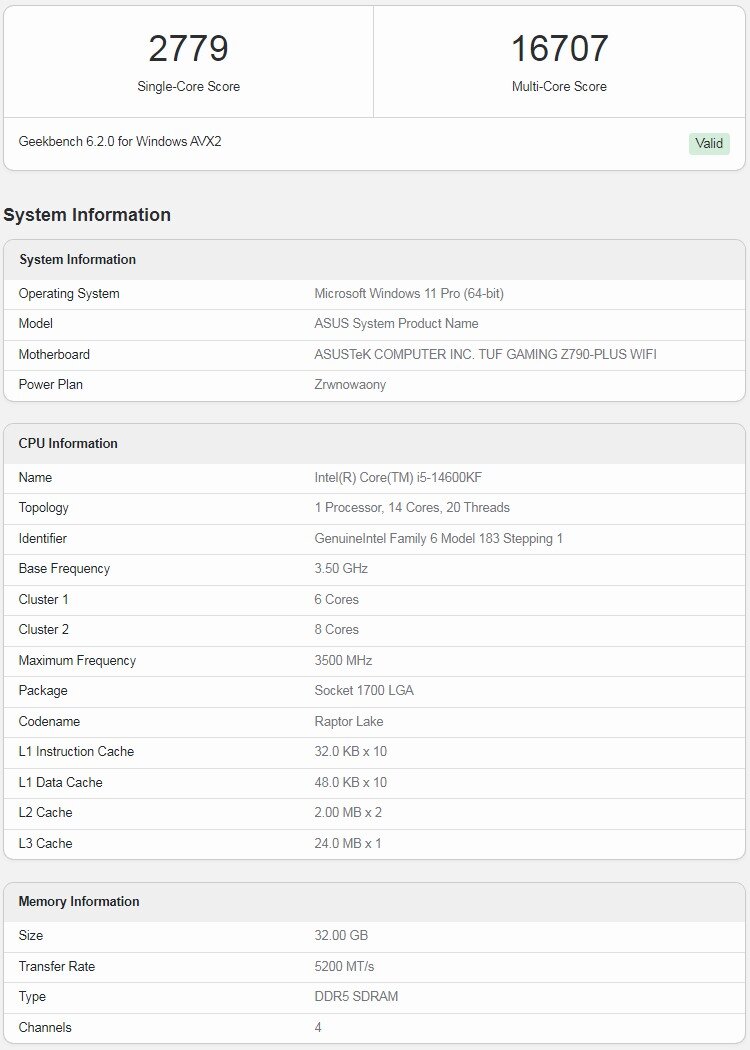Image resolution: width=750 pixels, height=1050 pixels.
Task: Select the Base Frequency label
Action: pos(64,569)
